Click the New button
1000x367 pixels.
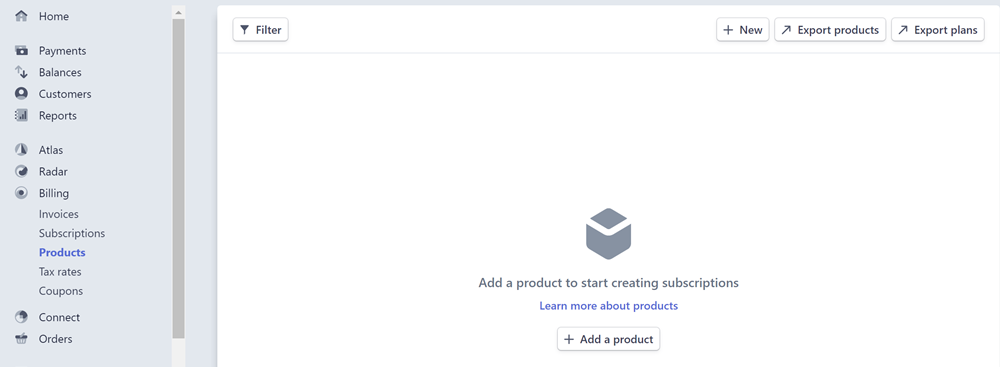coord(743,30)
